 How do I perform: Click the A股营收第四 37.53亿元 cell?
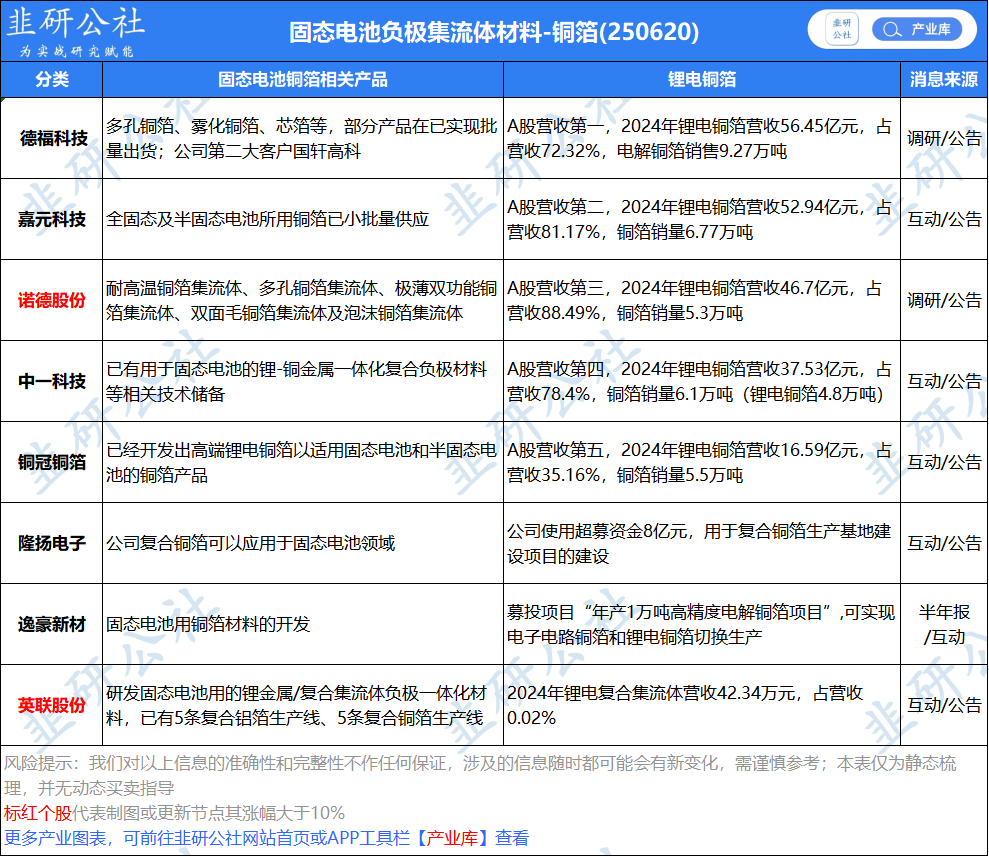(701, 382)
